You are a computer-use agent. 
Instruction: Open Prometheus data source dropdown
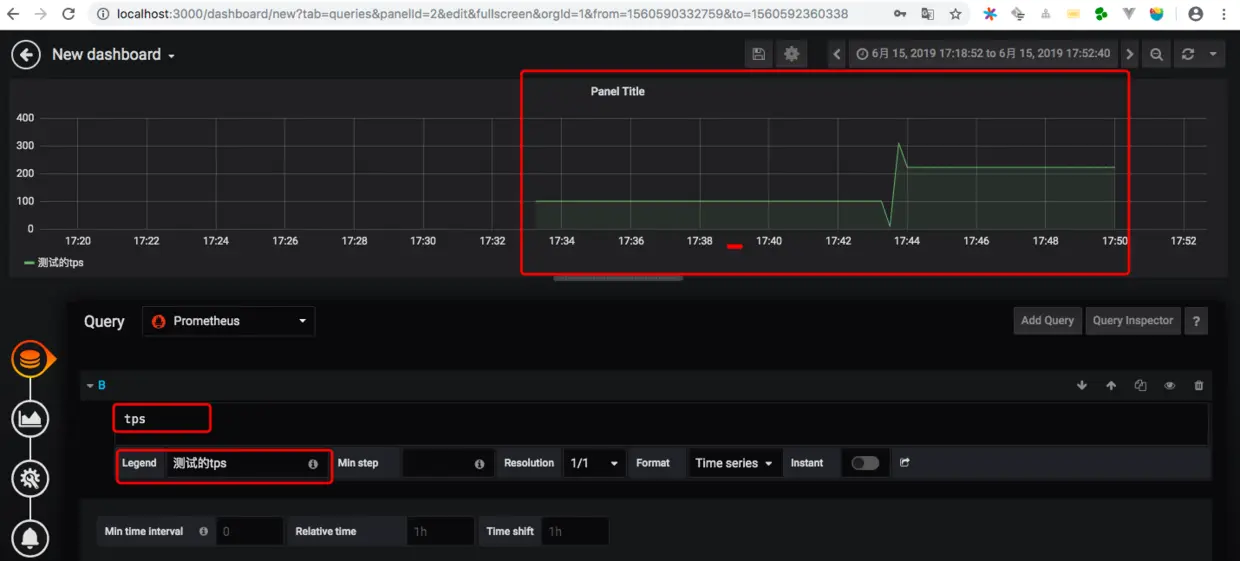tap(228, 321)
